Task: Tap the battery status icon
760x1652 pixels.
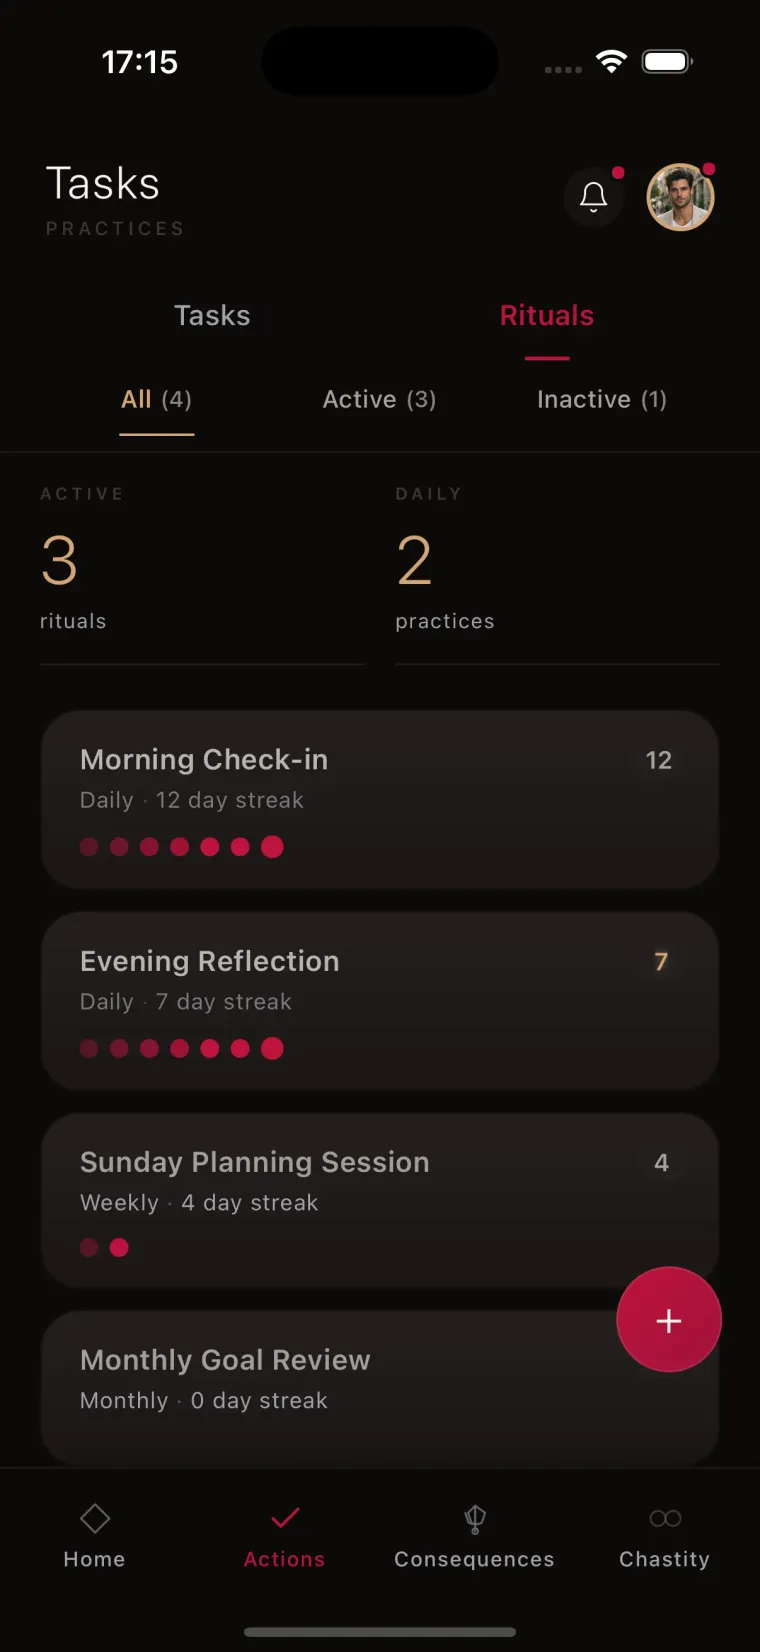Action: click(667, 62)
